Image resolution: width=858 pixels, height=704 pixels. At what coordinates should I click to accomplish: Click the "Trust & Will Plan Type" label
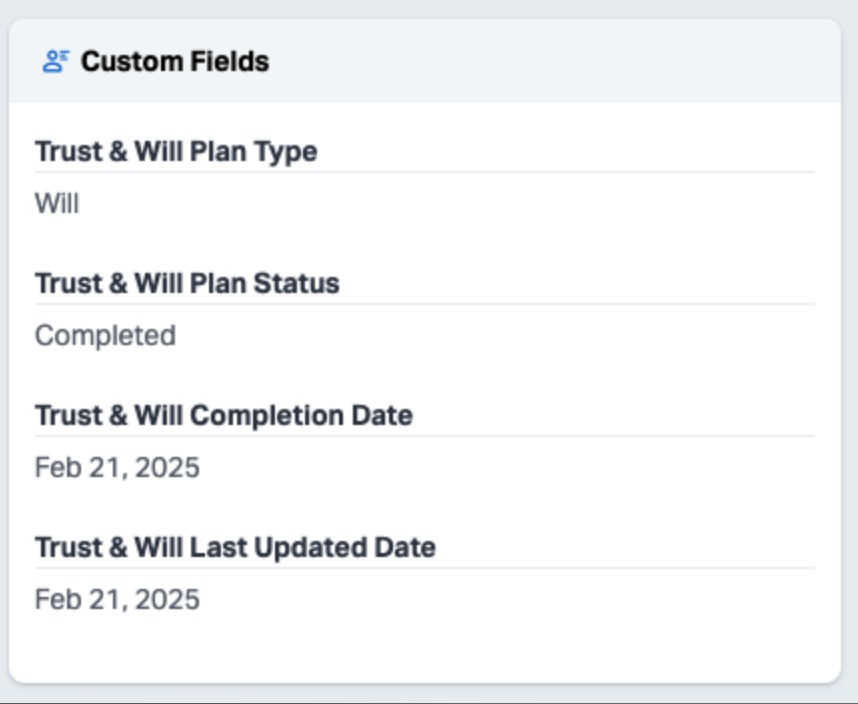(x=176, y=152)
